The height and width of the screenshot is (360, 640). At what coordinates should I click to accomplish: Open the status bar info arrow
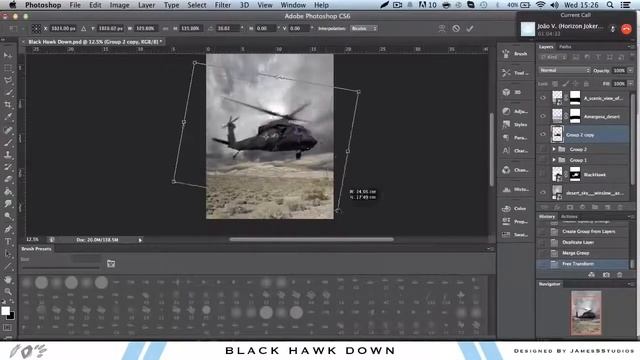tap(140, 240)
